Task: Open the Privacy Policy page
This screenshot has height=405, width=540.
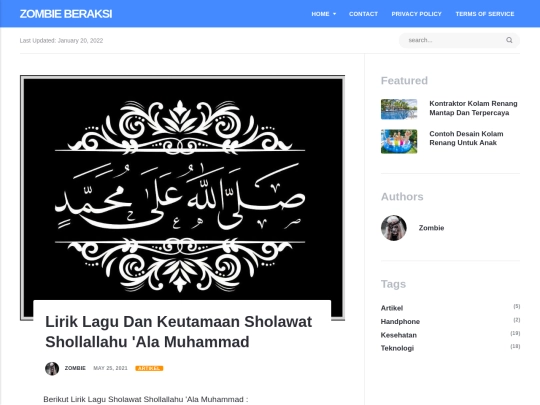Action: 416,14
